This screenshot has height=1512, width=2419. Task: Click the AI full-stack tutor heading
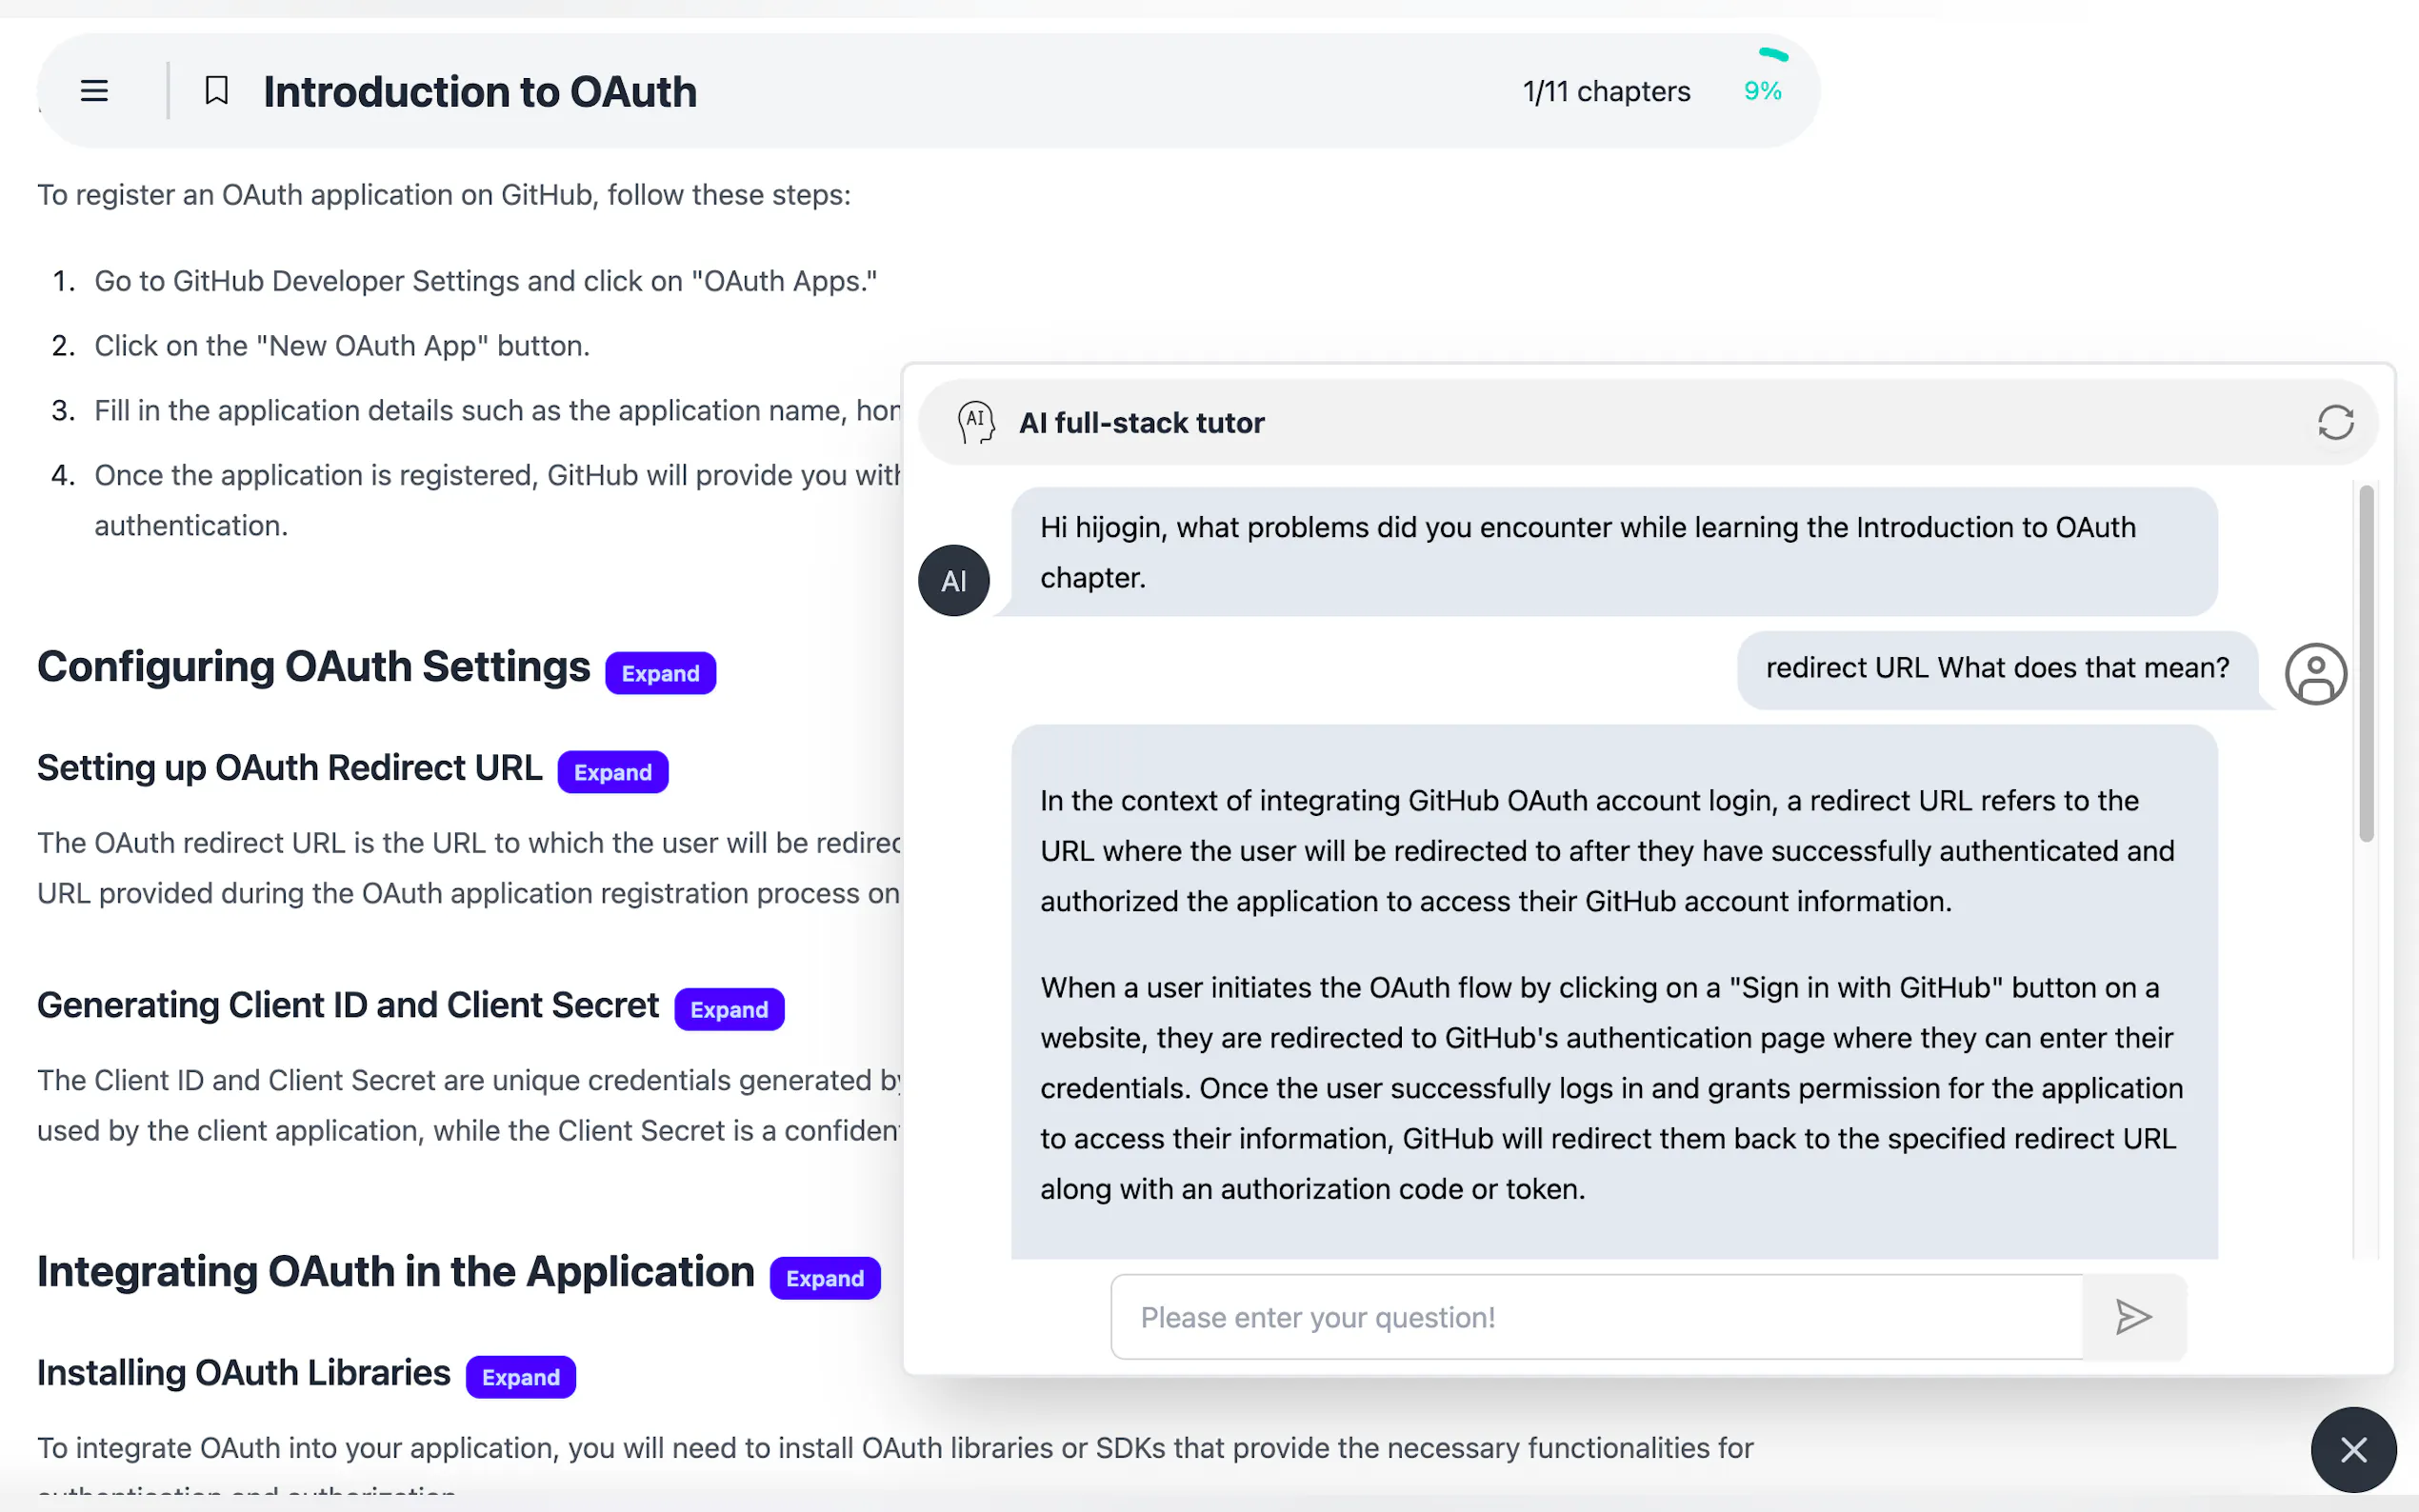coord(1141,423)
